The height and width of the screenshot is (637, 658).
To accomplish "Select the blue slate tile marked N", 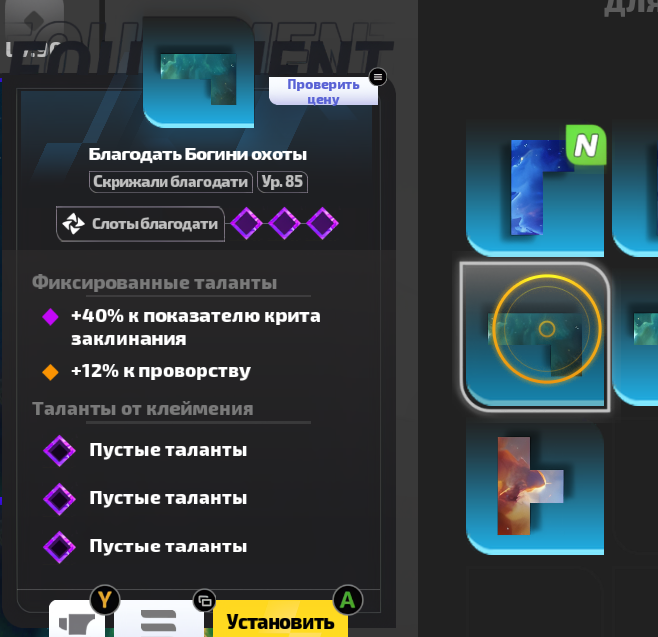I will click(535, 188).
